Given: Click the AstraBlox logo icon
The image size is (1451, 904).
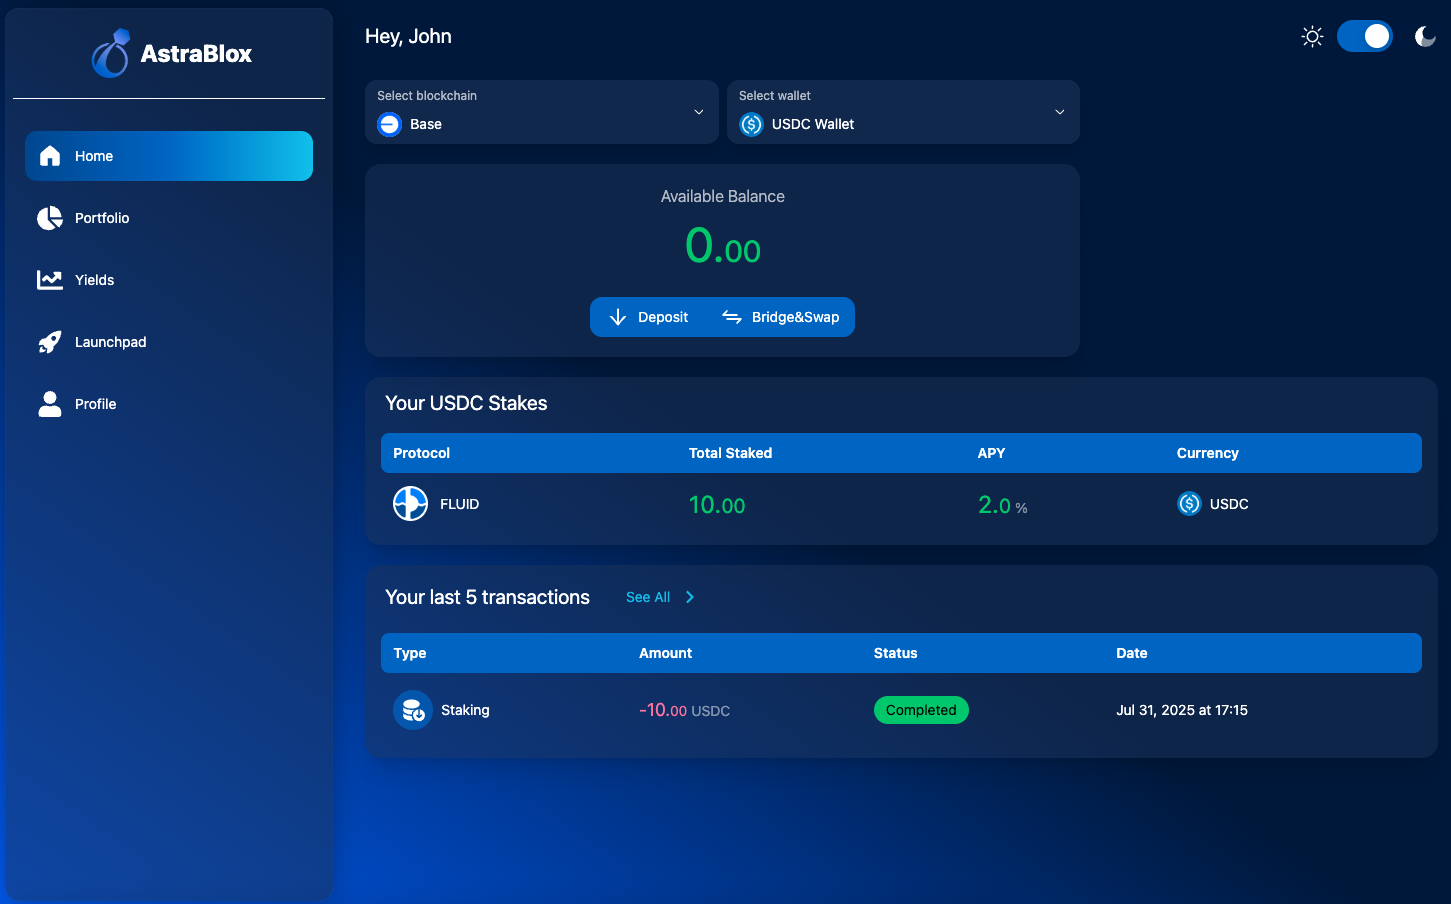Looking at the screenshot, I should point(110,52).
